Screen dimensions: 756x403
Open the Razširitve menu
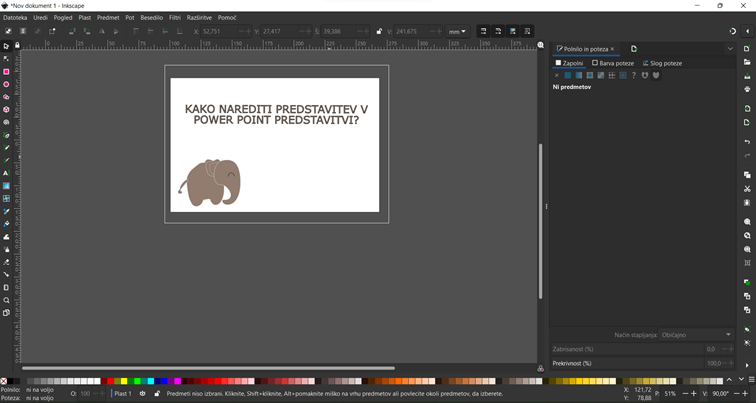point(199,17)
